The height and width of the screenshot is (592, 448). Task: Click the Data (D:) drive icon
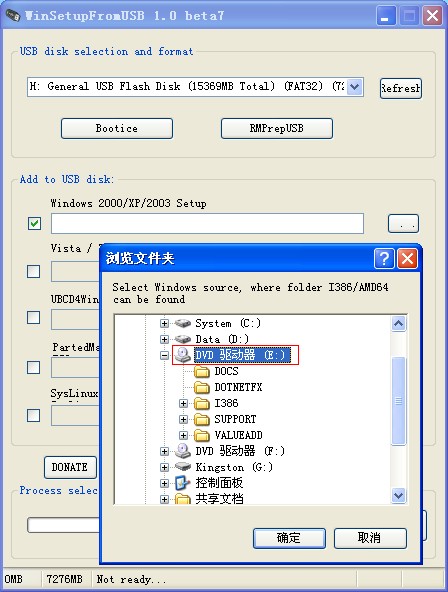(x=183, y=339)
